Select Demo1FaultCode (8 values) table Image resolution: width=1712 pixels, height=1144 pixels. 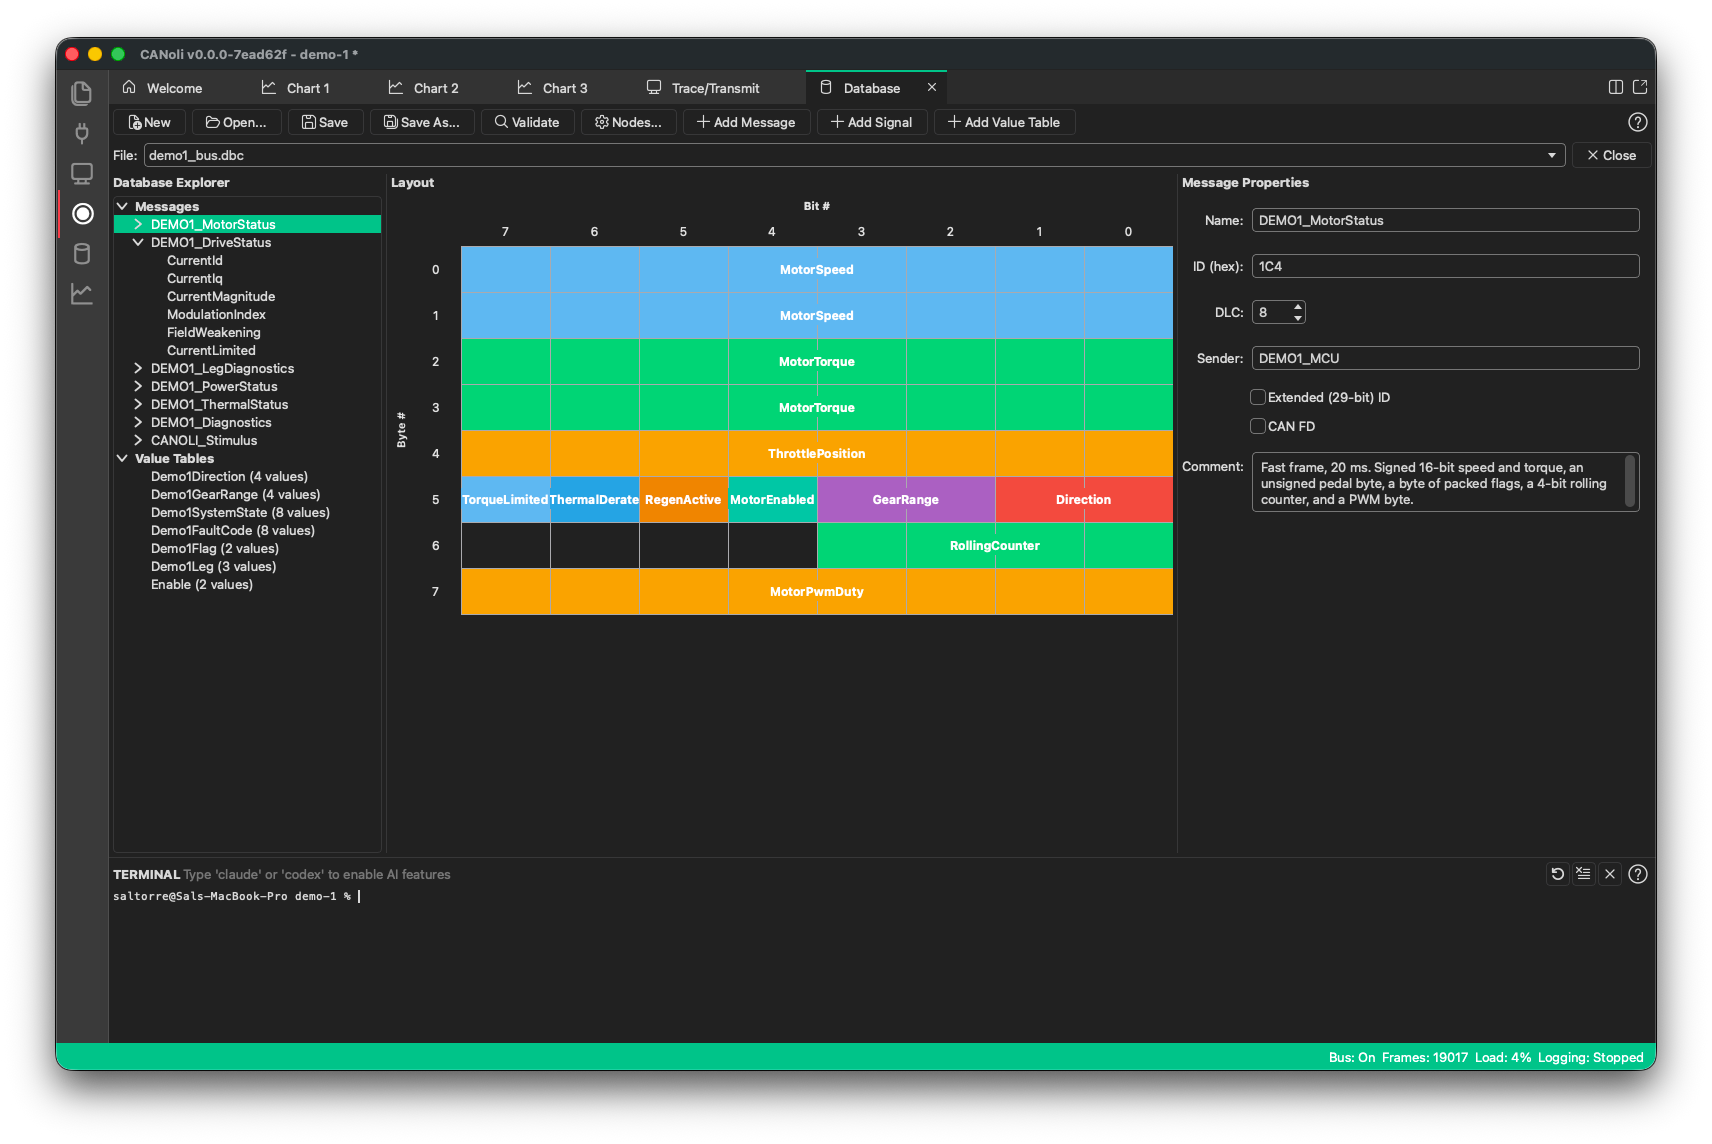[x=233, y=530]
